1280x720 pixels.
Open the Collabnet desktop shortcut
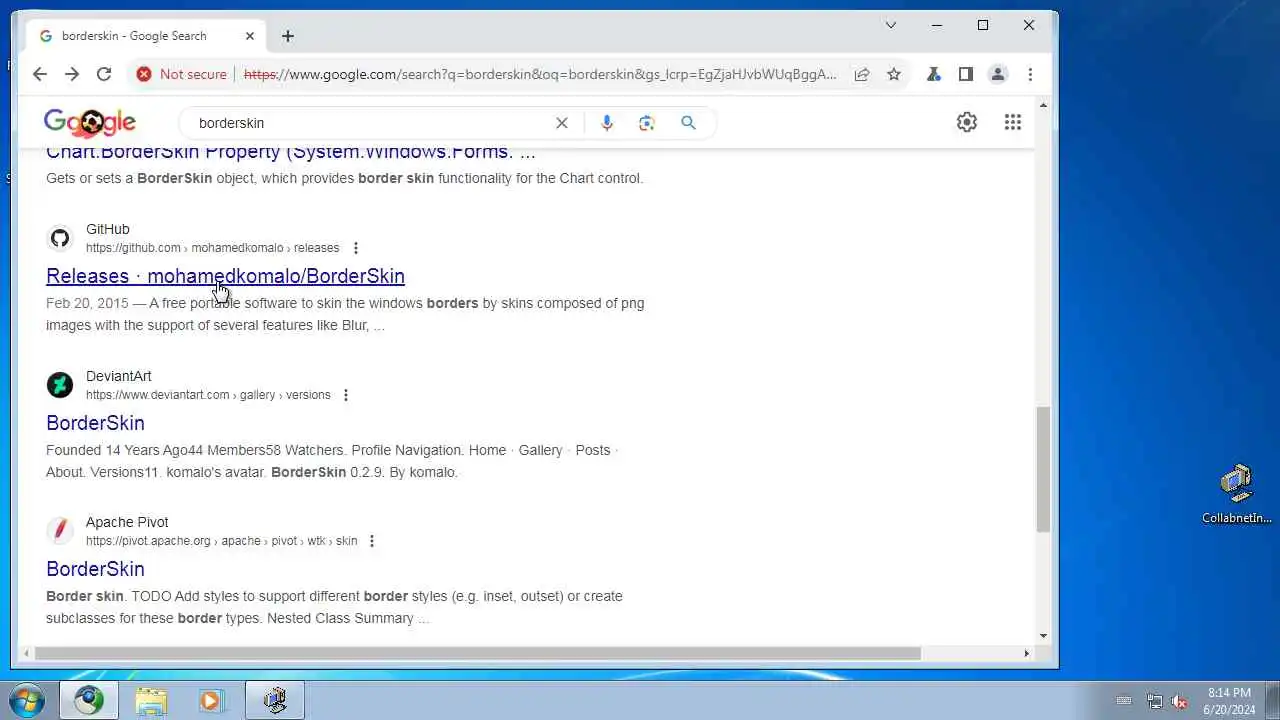pyautogui.click(x=1237, y=494)
